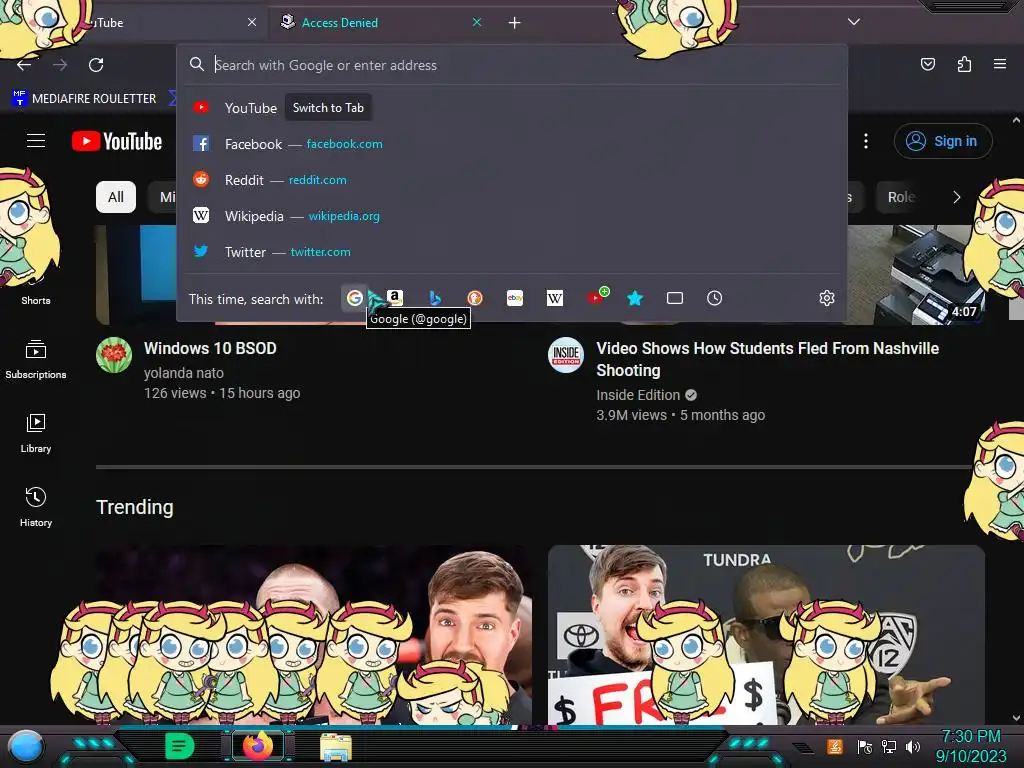1024x768 pixels.
Task: Search history using clock icon
Action: 714,298
